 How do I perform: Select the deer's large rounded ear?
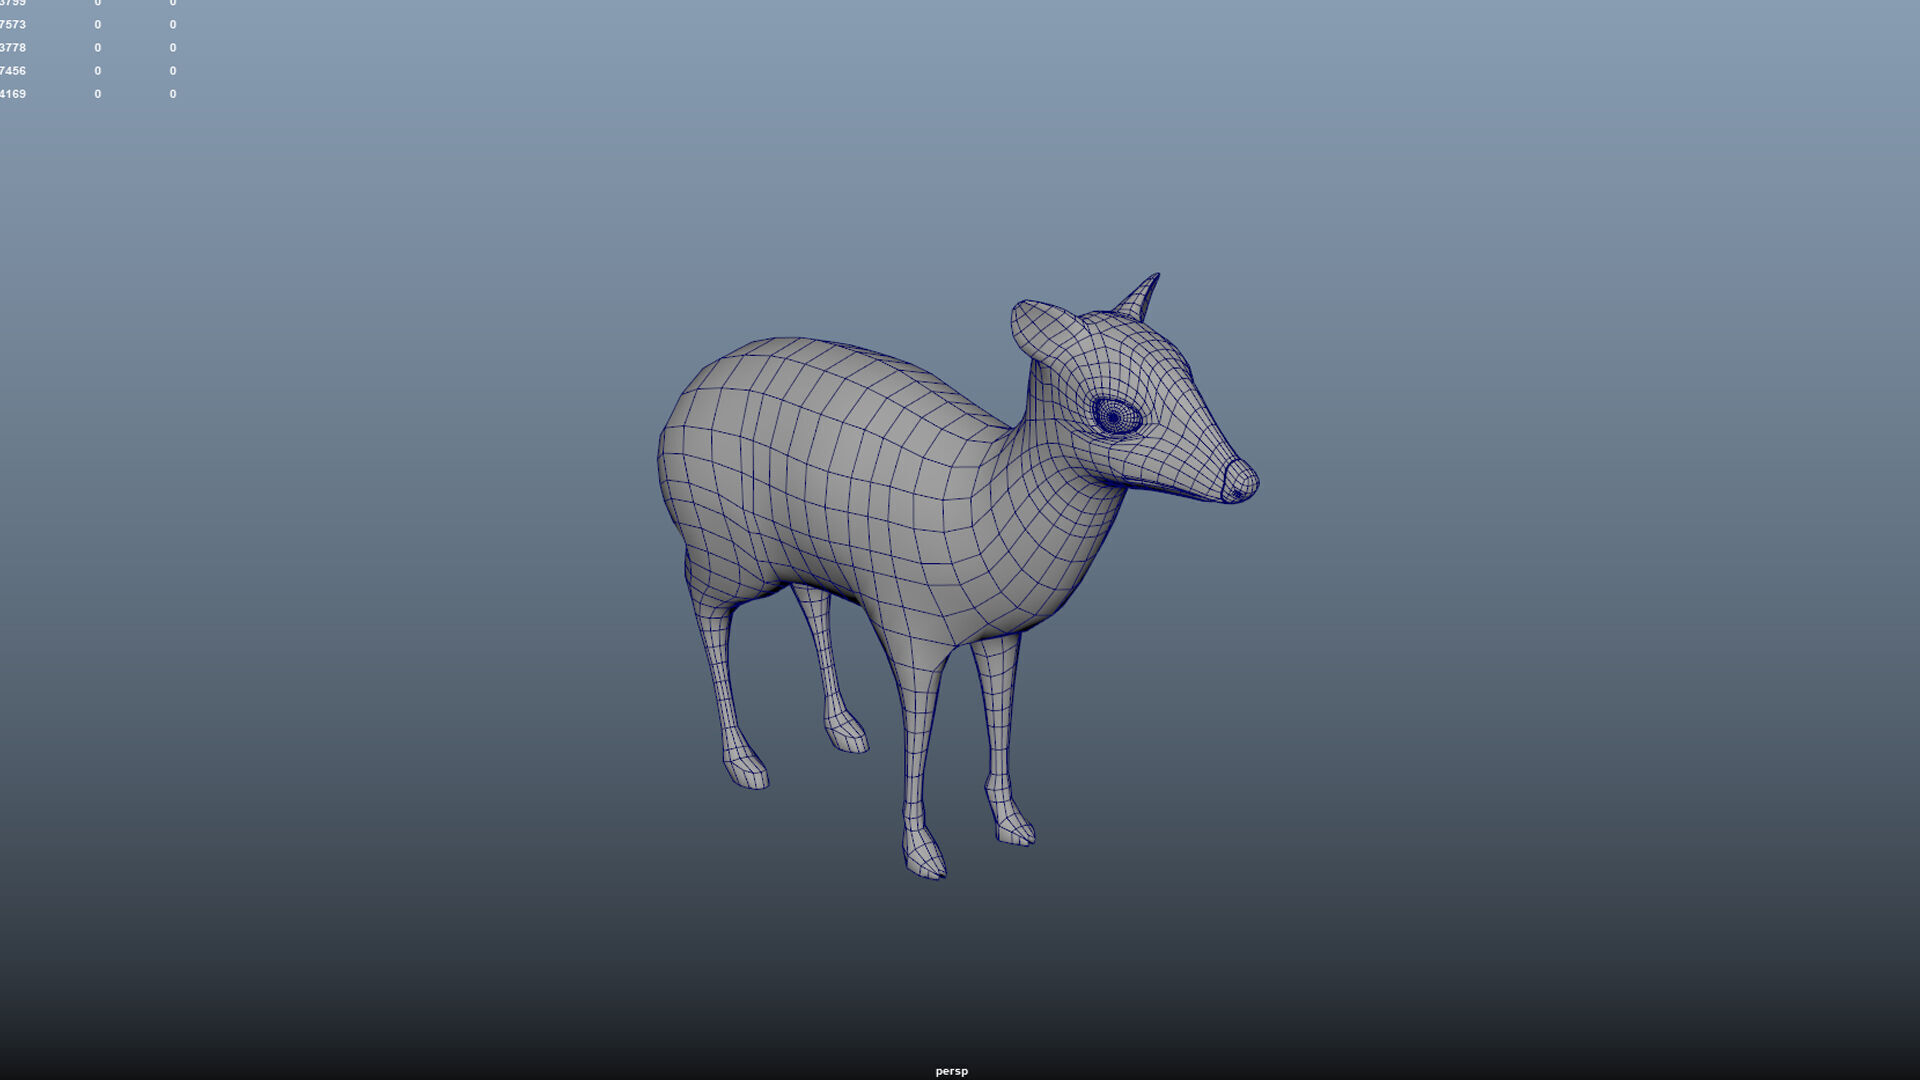click(1043, 330)
